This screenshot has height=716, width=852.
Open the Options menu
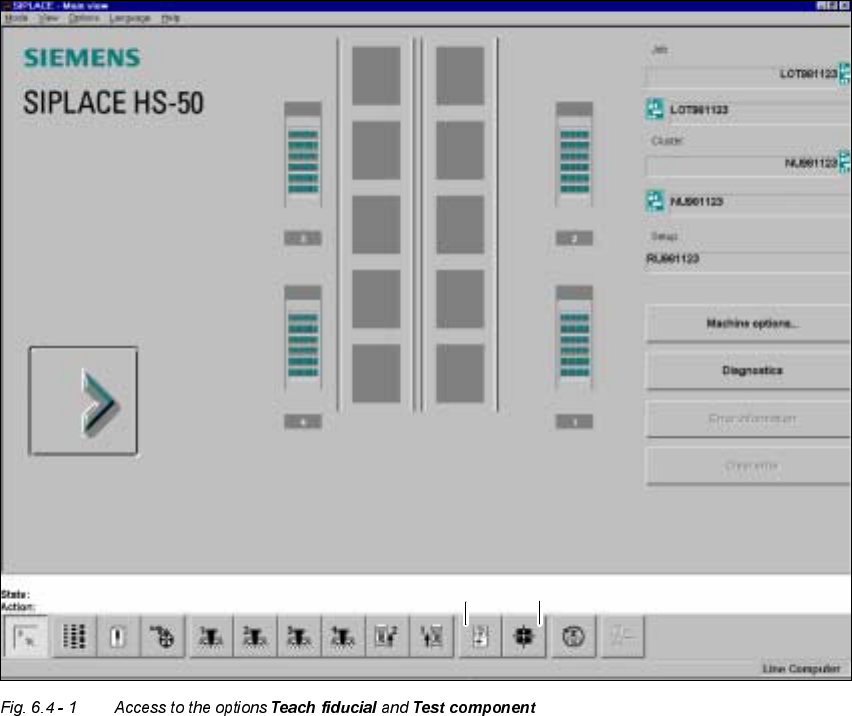click(x=84, y=18)
